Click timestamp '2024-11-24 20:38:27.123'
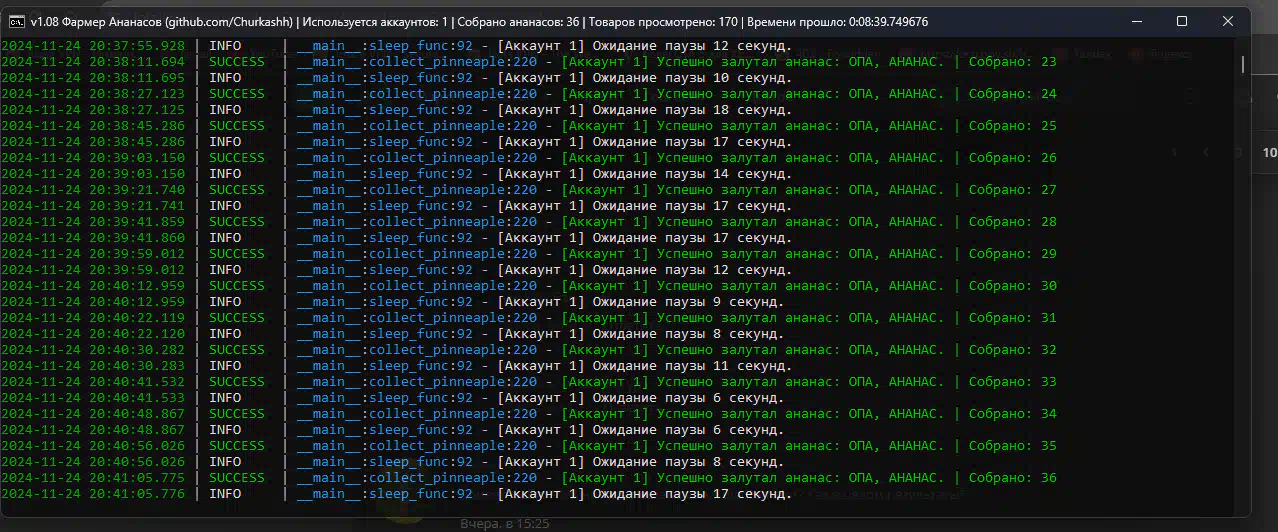This screenshot has height=532, width=1278. click(93, 94)
